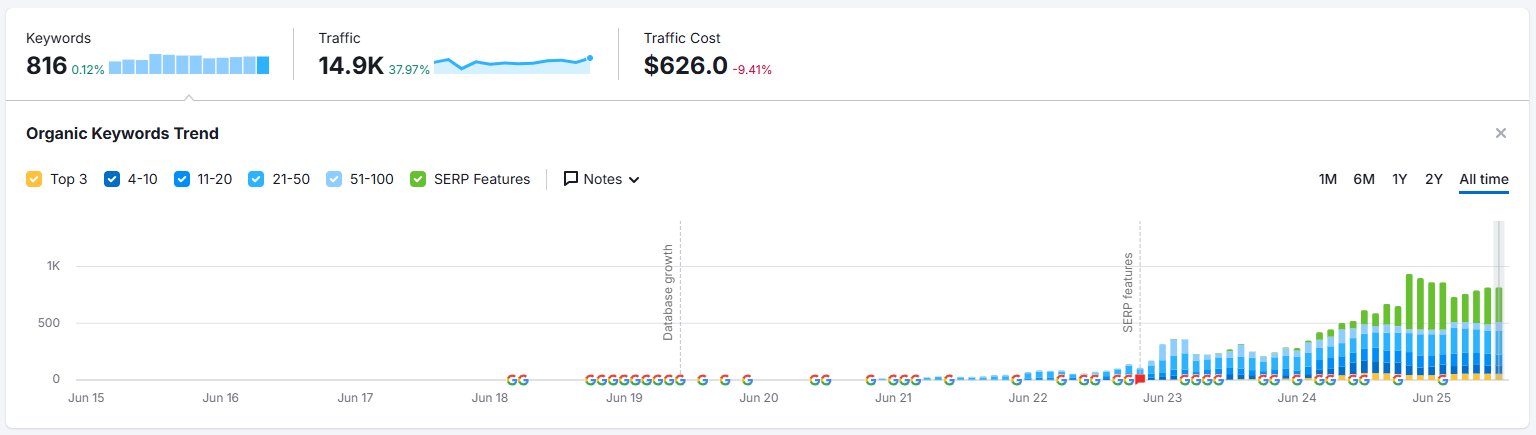The width and height of the screenshot is (1536, 435).
Task: Click the Google update icon below Jun 20
Action: tap(747, 380)
